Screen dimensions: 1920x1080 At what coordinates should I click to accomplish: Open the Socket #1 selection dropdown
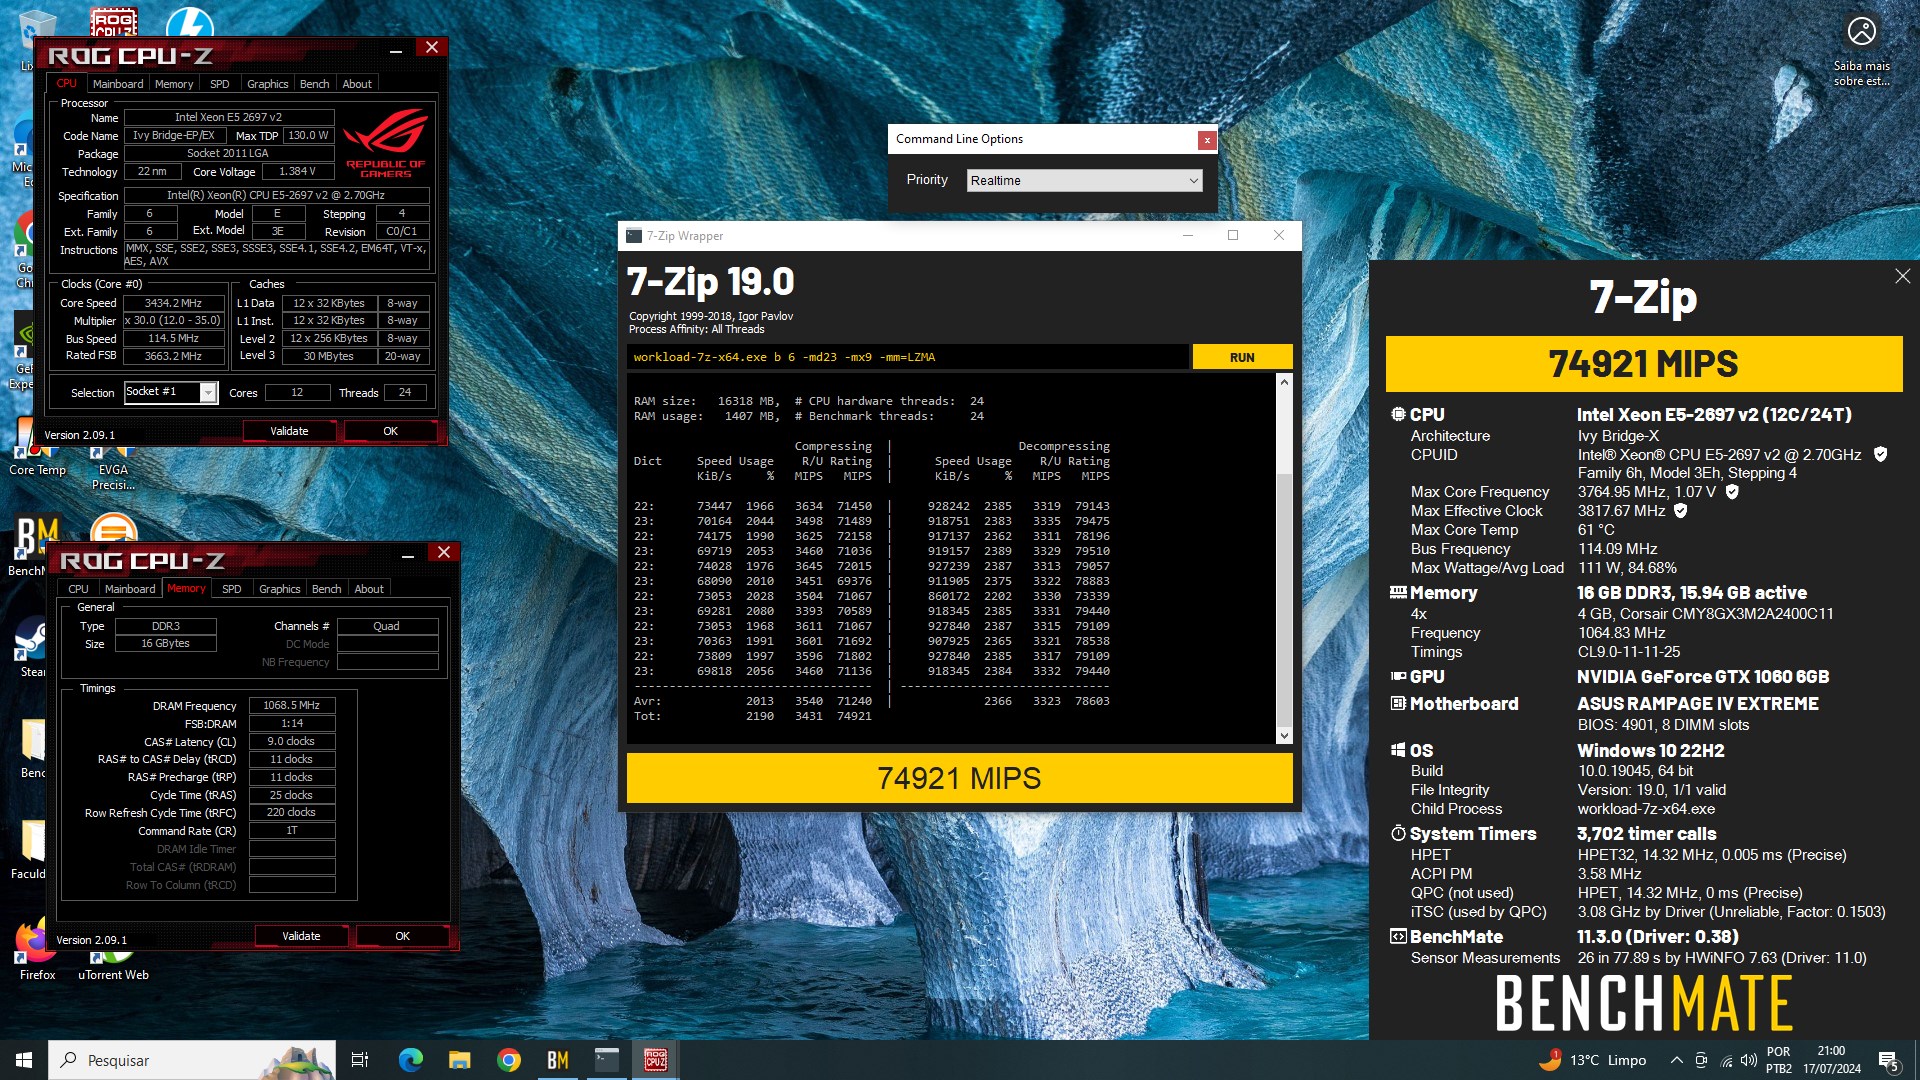pos(170,392)
